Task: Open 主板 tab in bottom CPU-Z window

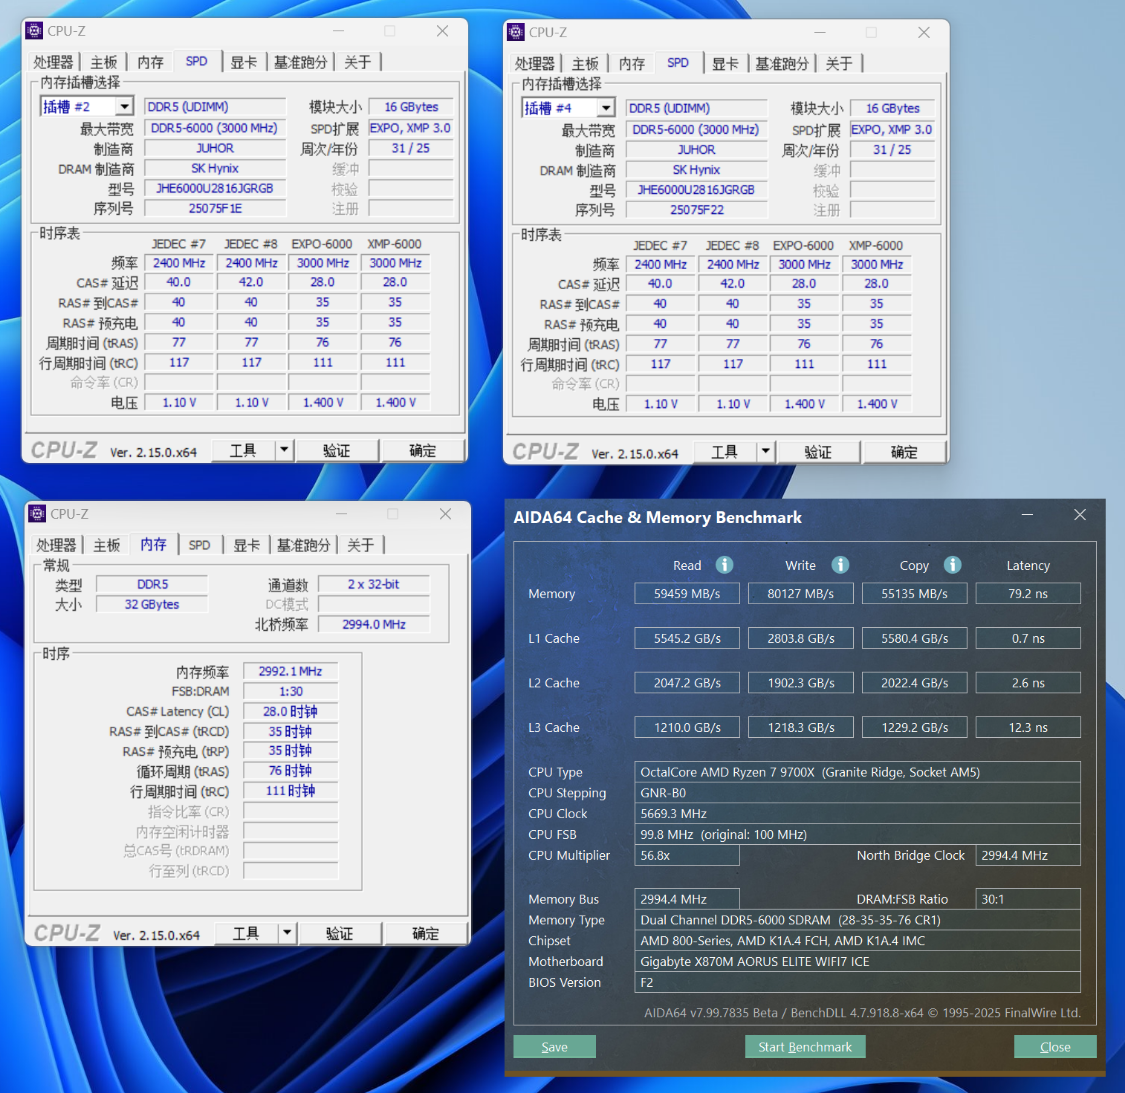Action: pos(106,545)
